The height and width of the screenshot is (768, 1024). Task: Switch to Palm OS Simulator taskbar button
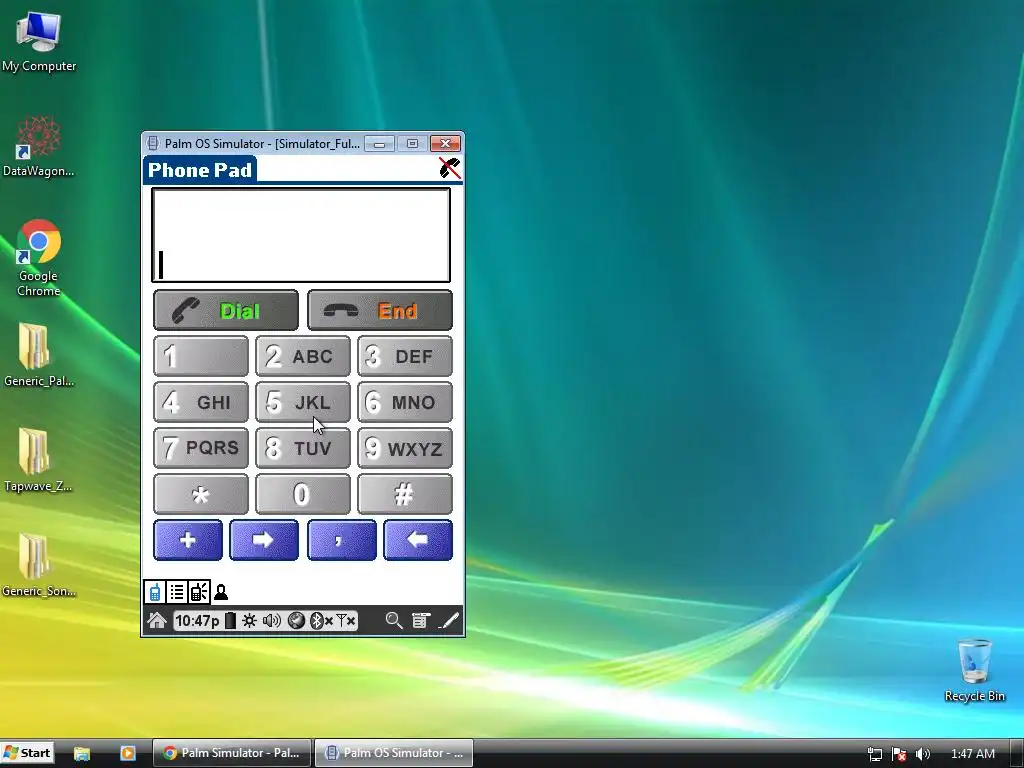(x=394, y=753)
